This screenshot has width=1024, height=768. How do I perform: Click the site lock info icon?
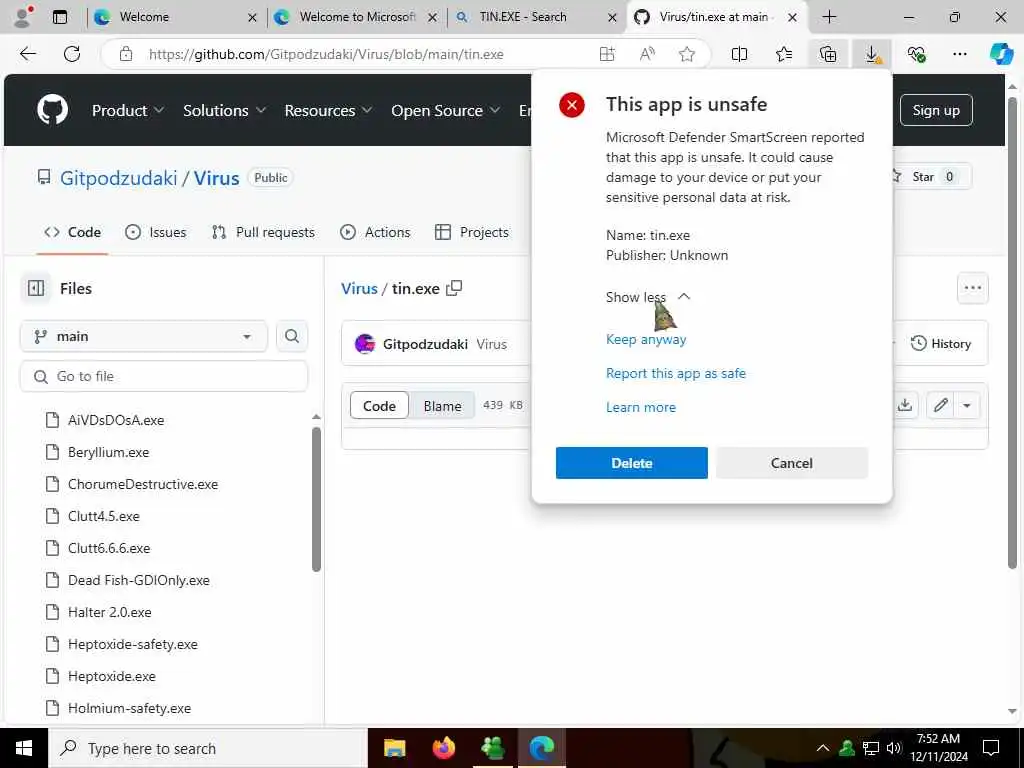[x=126, y=54]
